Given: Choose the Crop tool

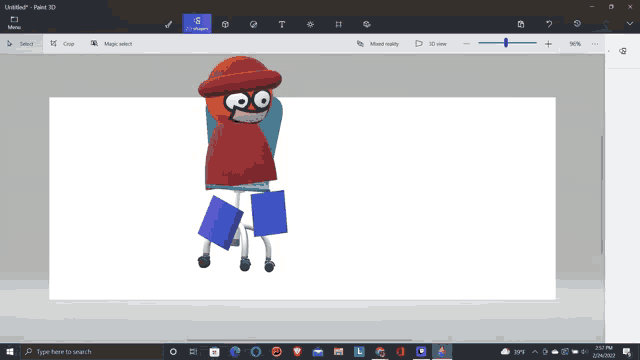Looking at the screenshot, I should (x=62, y=44).
